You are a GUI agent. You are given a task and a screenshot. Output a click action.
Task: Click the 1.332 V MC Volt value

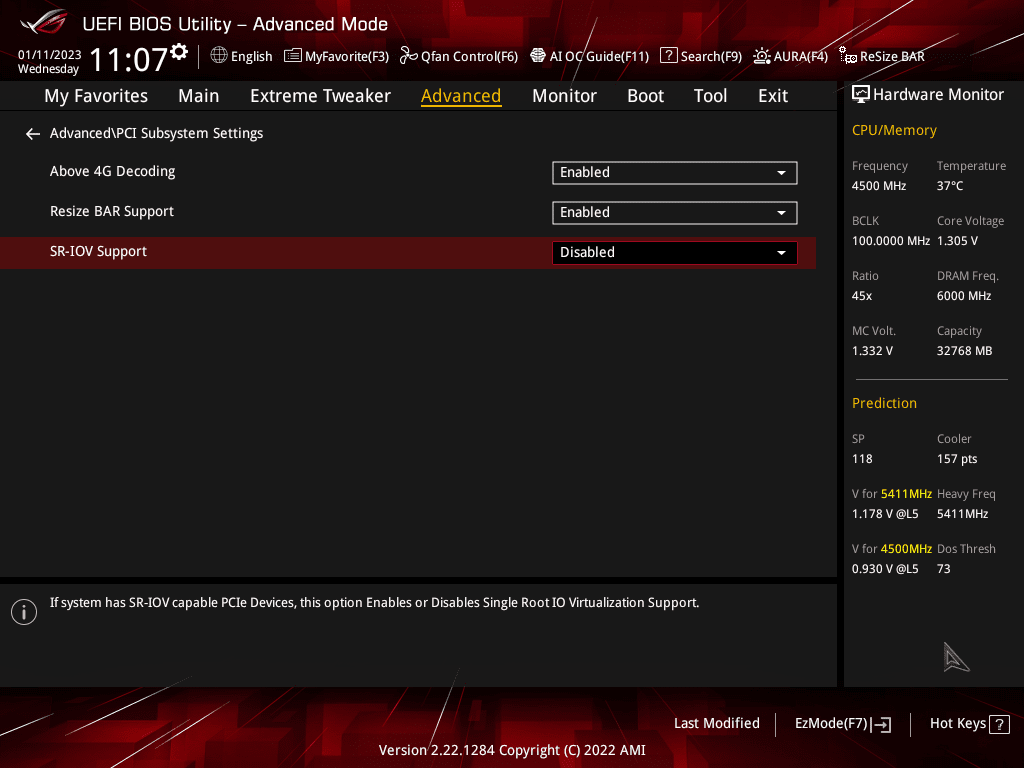click(x=872, y=351)
